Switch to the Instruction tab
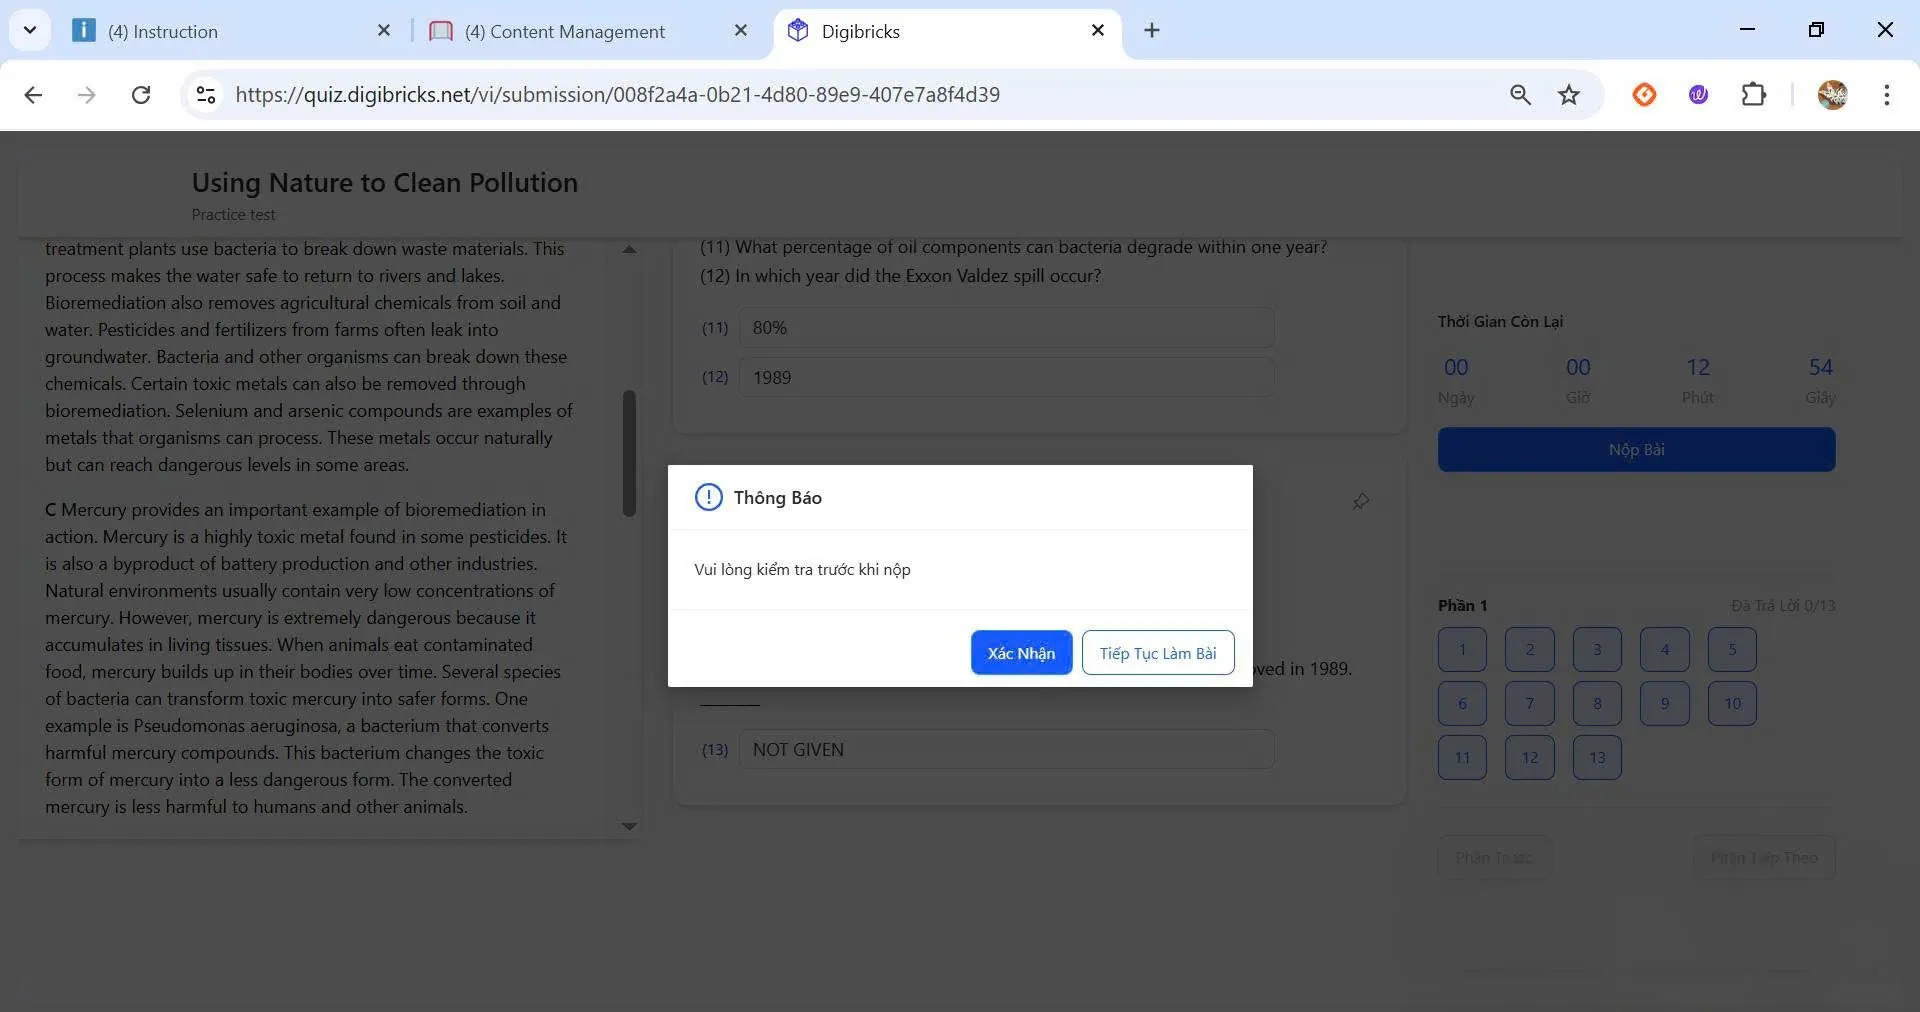This screenshot has width=1920, height=1012. [x=230, y=31]
